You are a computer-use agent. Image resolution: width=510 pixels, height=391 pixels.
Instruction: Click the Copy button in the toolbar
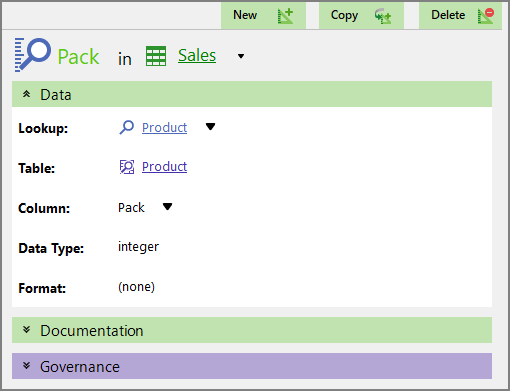point(361,15)
